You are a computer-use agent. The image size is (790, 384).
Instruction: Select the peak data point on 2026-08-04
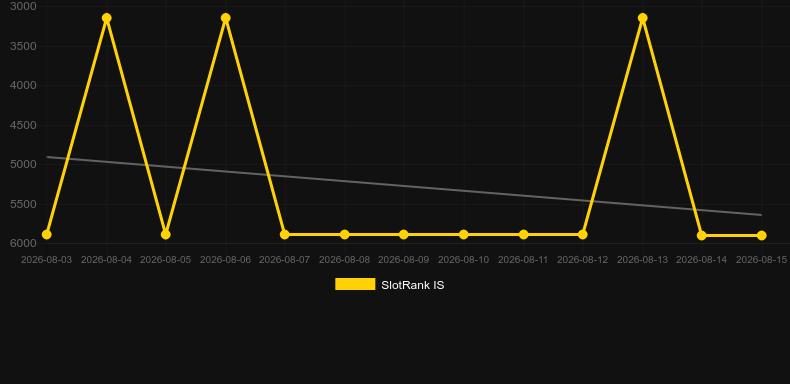(x=106, y=18)
